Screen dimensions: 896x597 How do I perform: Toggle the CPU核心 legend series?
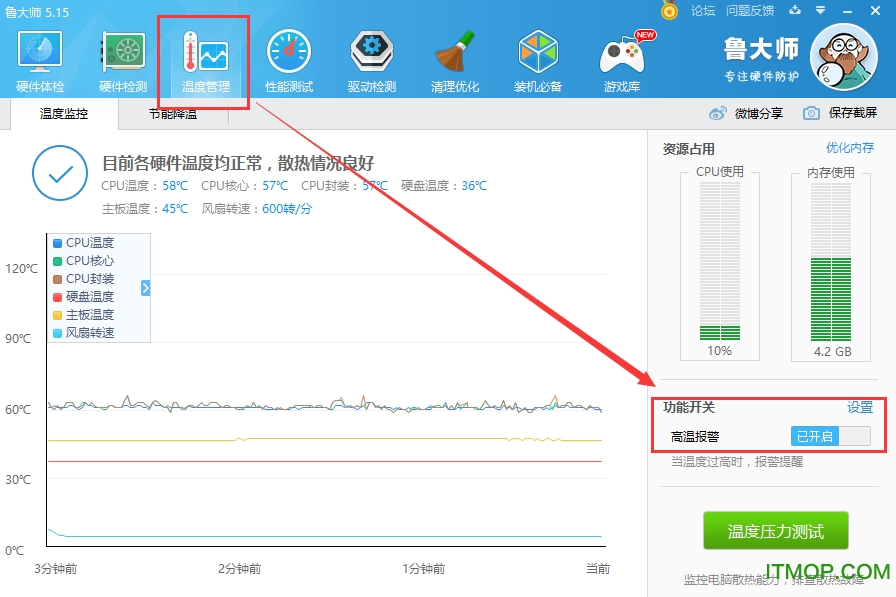pos(83,261)
